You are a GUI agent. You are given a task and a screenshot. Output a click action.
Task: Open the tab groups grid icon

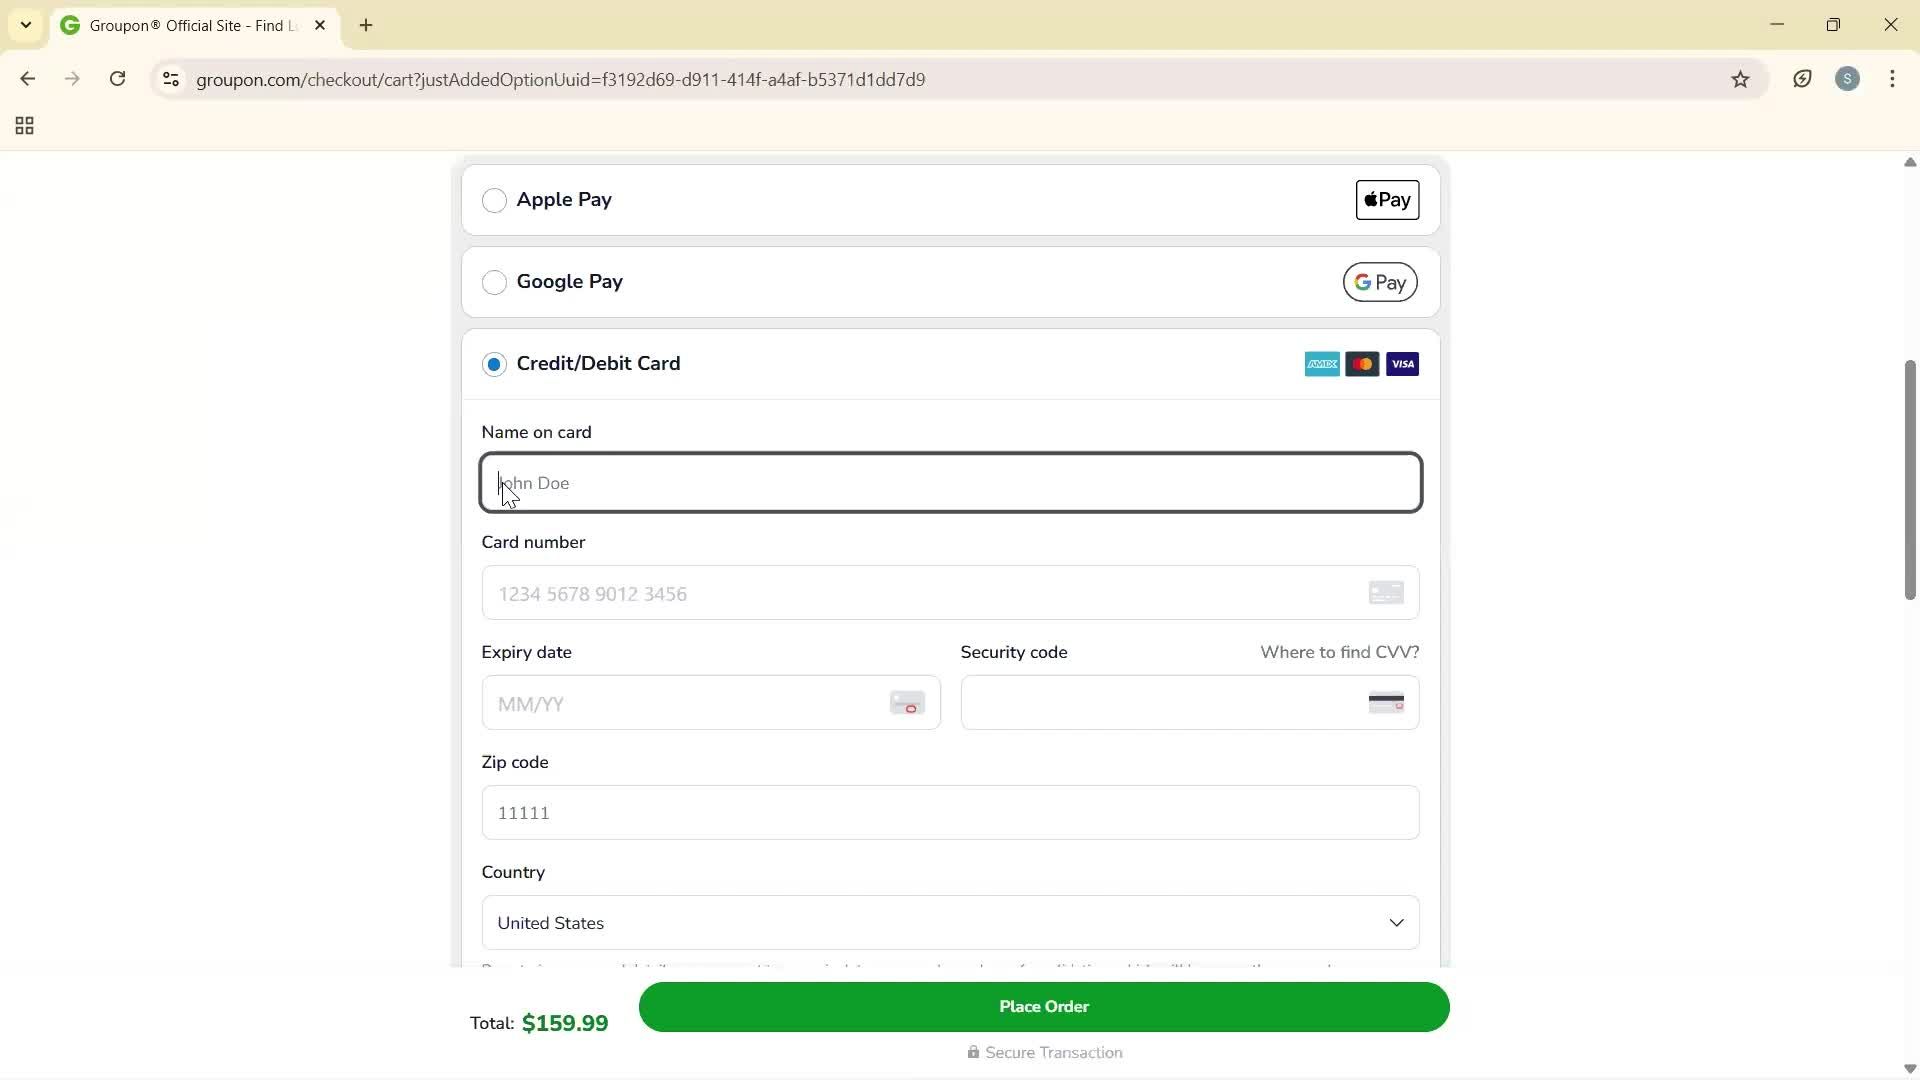pyautogui.click(x=24, y=125)
